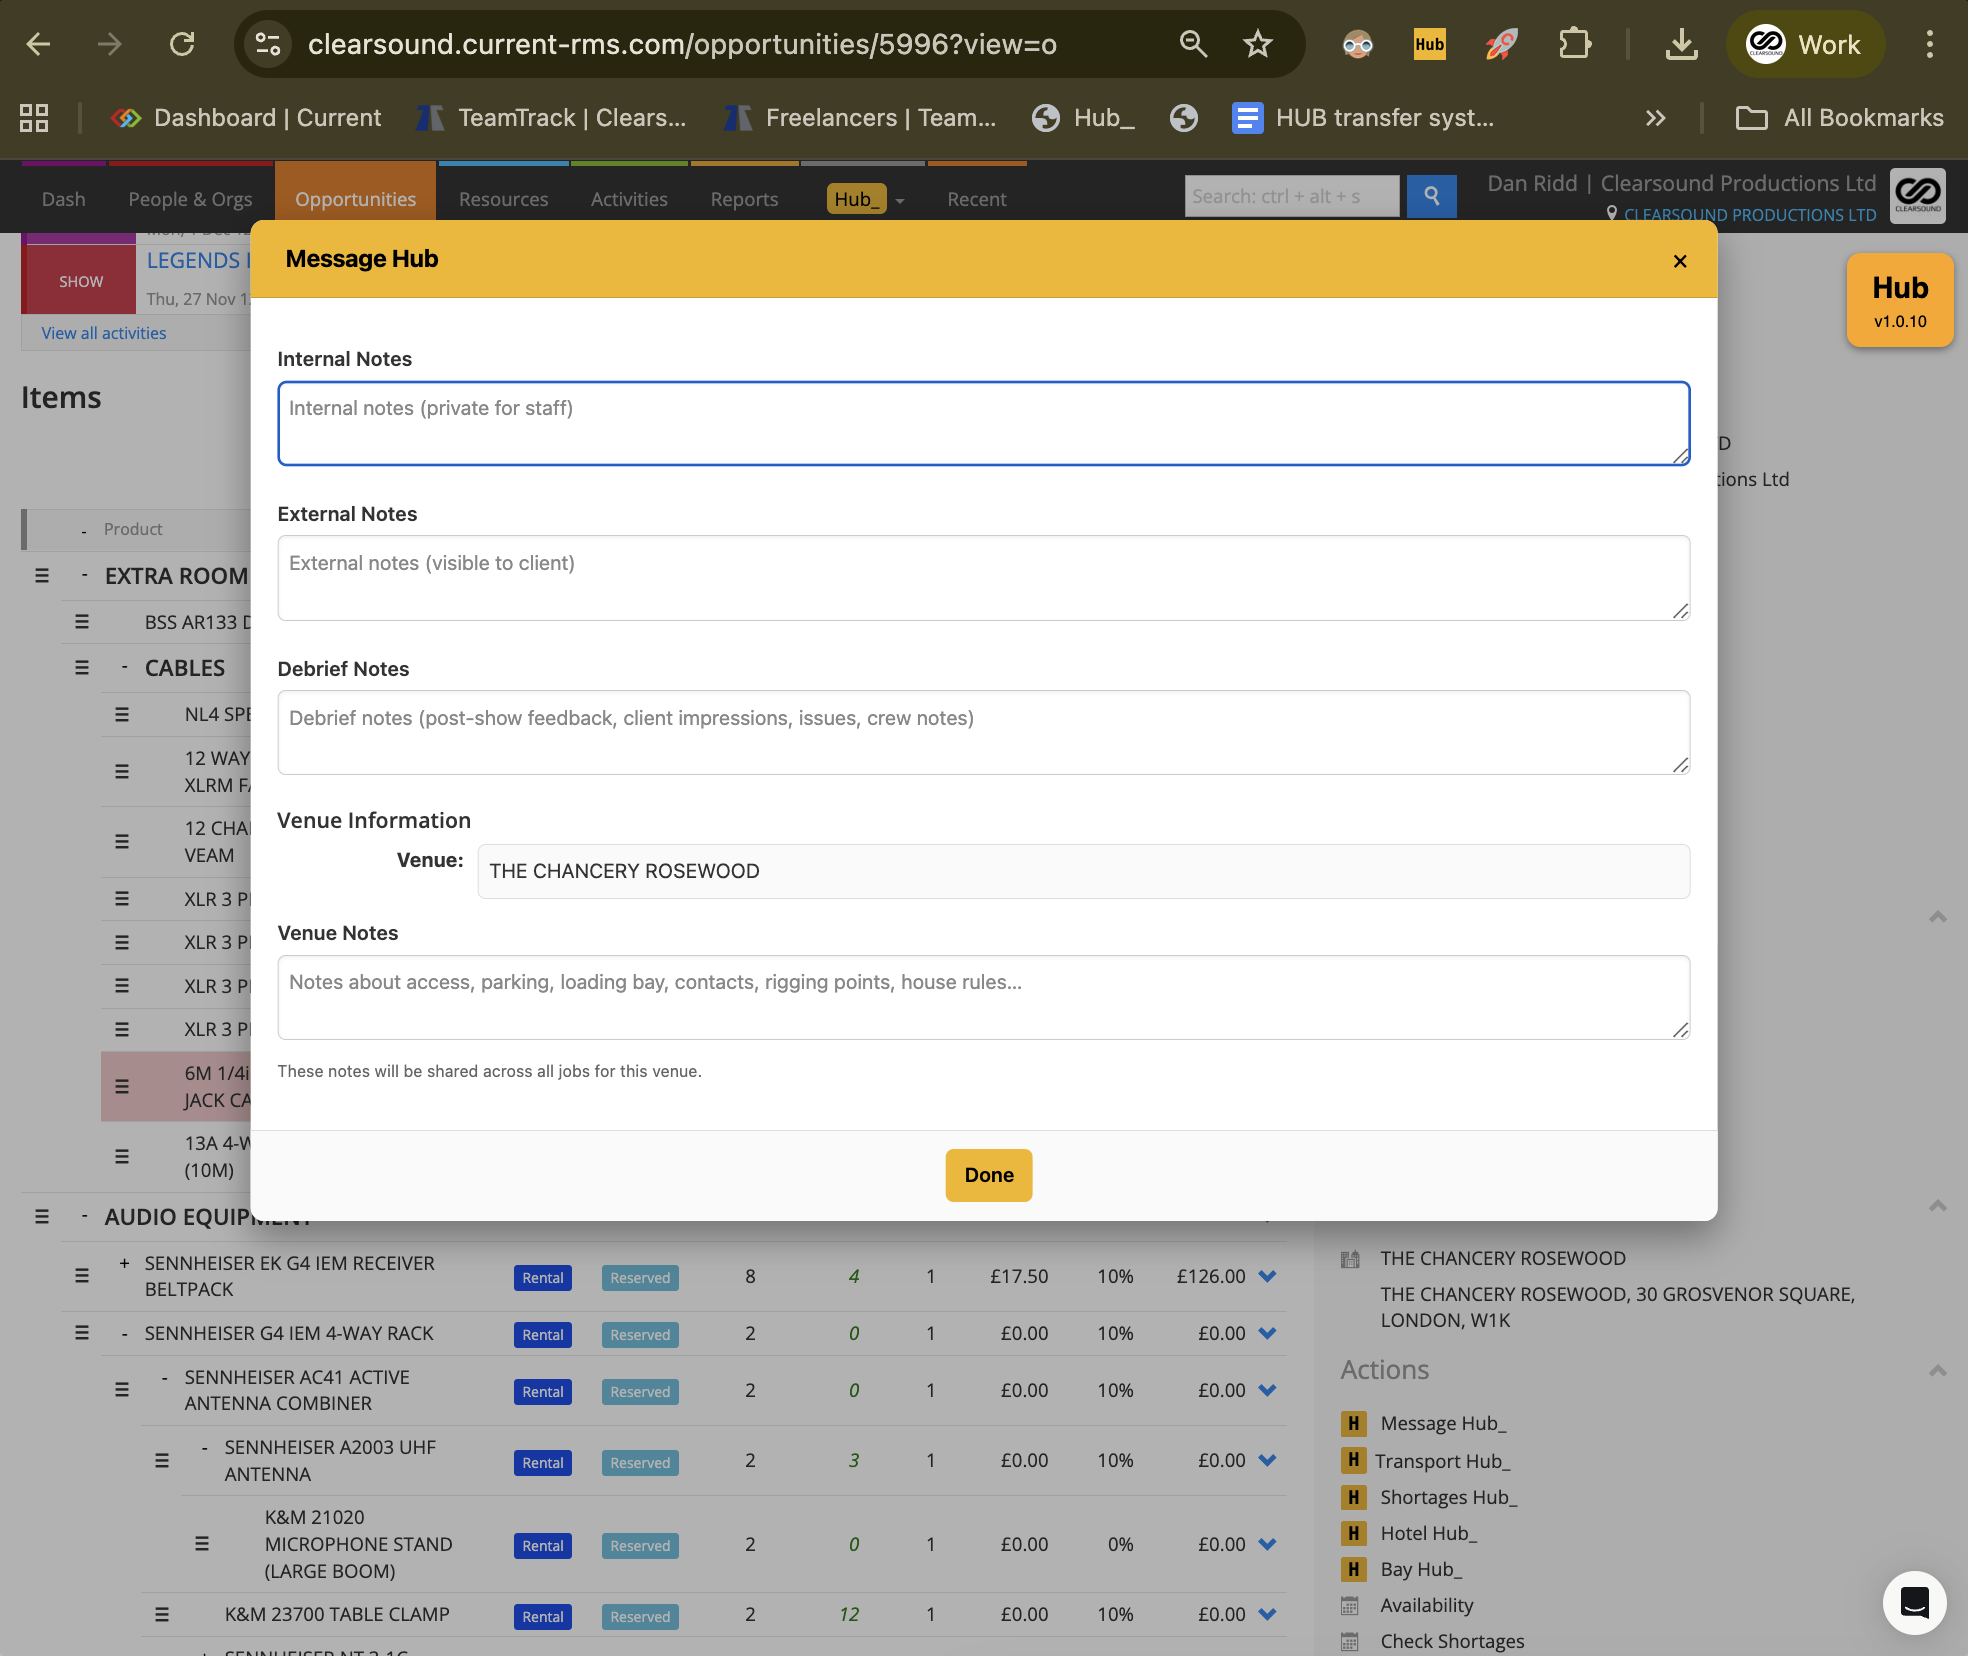The width and height of the screenshot is (1968, 1656).
Task: Click into External Notes text area
Action: point(983,578)
